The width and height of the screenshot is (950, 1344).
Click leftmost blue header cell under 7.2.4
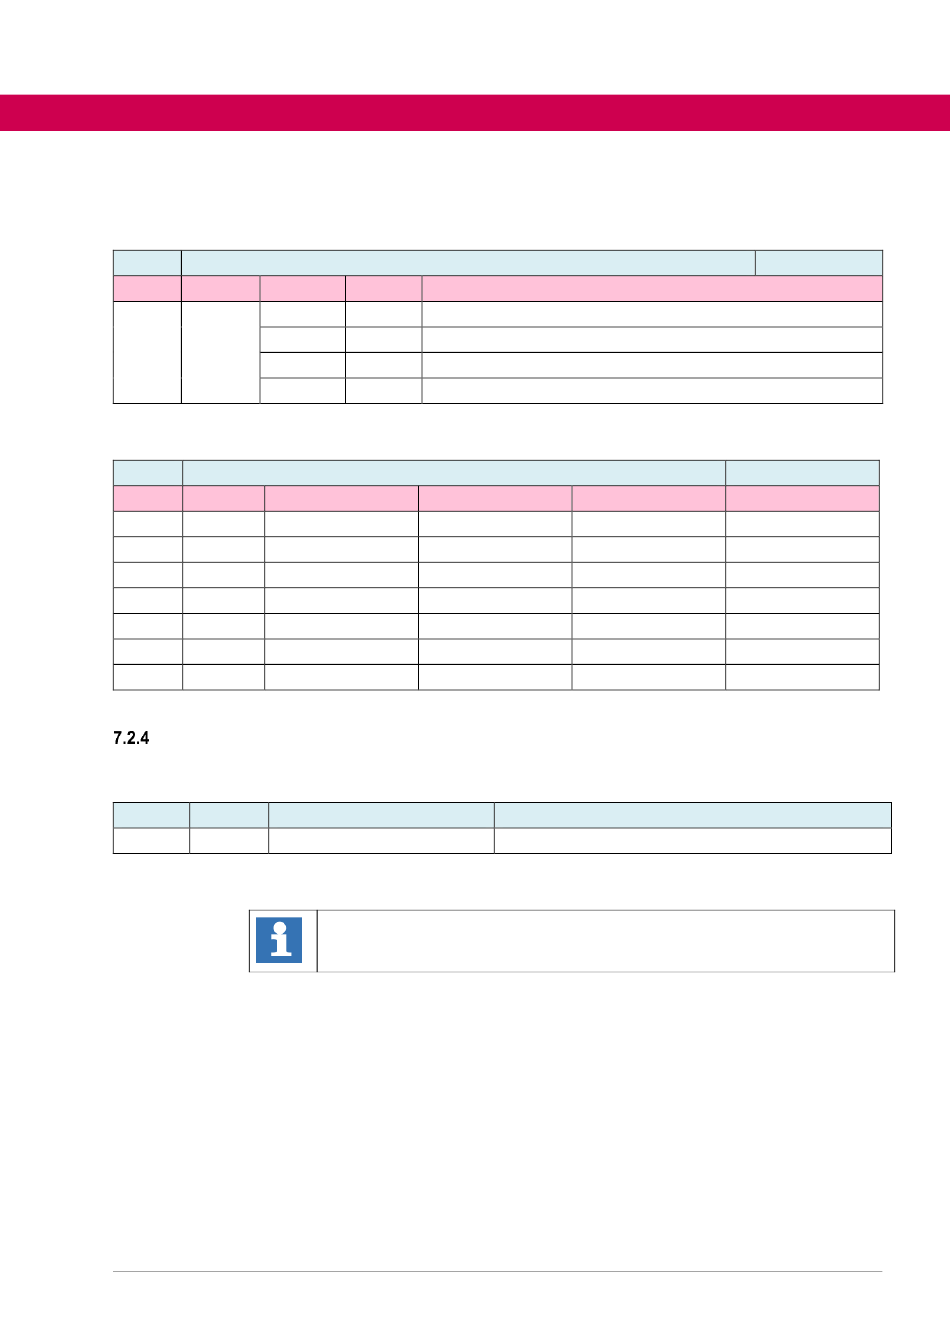click(x=151, y=815)
